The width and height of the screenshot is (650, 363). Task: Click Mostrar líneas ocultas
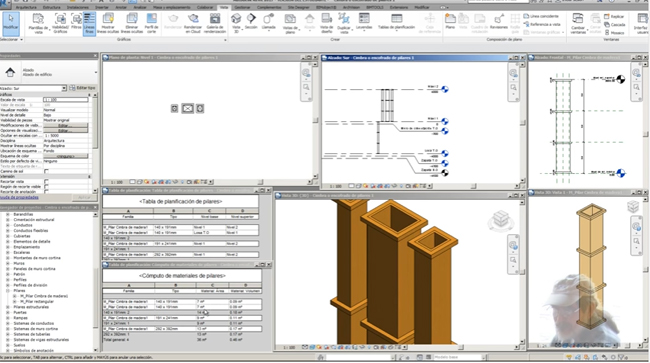[x=108, y=23]
